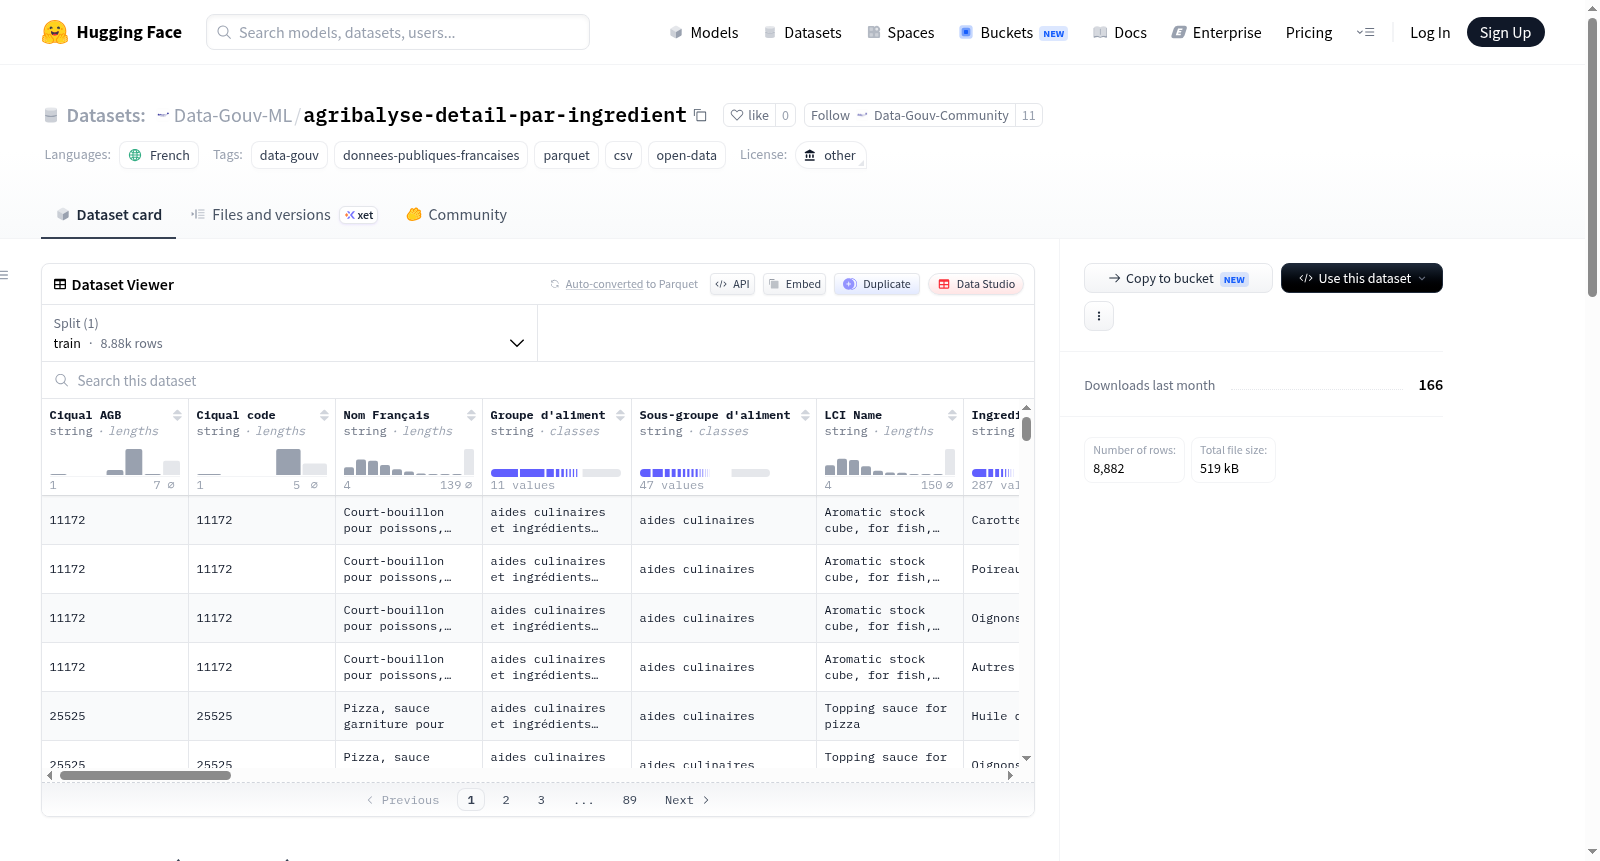Open Data Studio
Image resolution: width=1600 pixels, height=861 pixels.
tap(976, 284)
